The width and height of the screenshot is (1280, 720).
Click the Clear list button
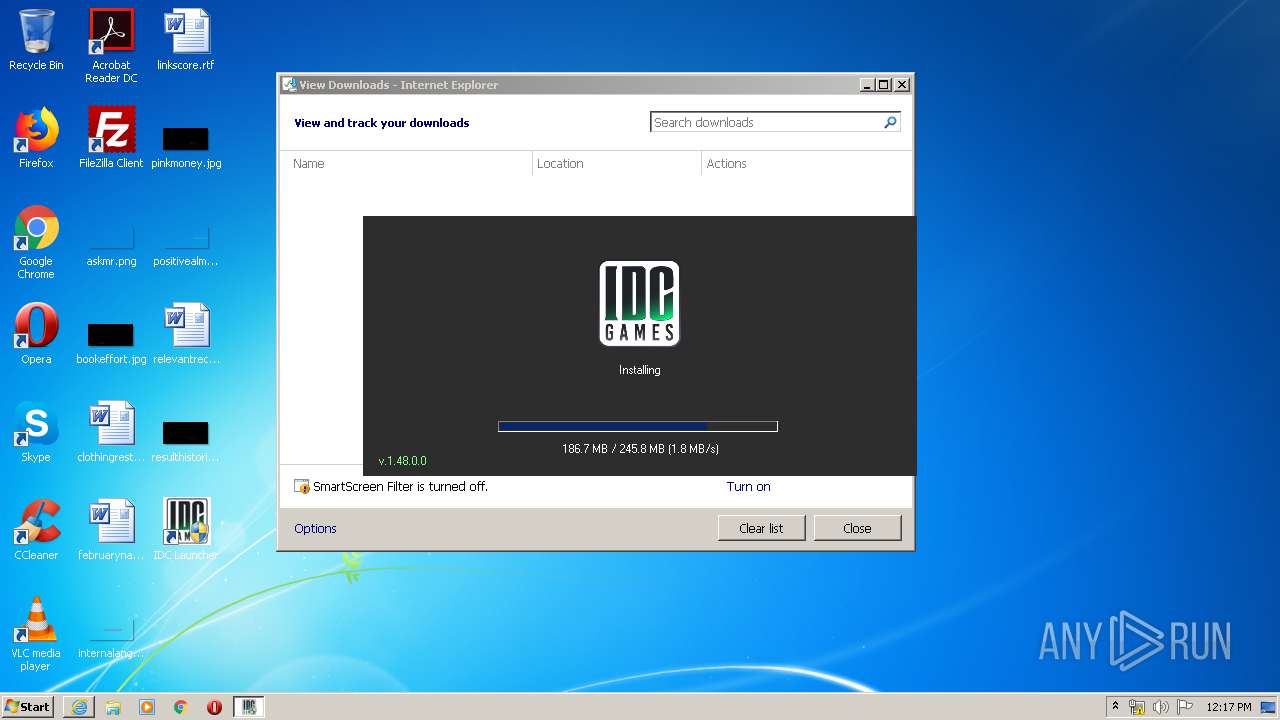[x=761, y=528]
